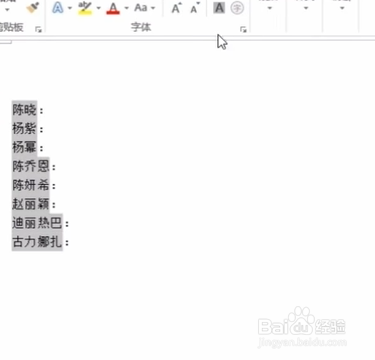The height and width of the screenshot is (360, 375).
Task: Click the selected name 赵丽颖
Action: click(x=31, y=204)
